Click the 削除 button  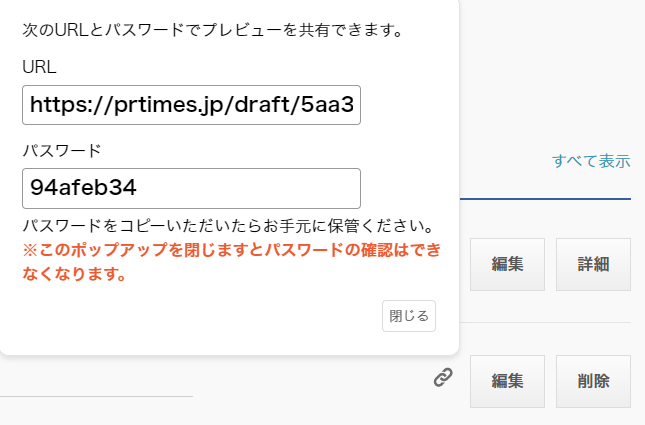click(593, 381)
